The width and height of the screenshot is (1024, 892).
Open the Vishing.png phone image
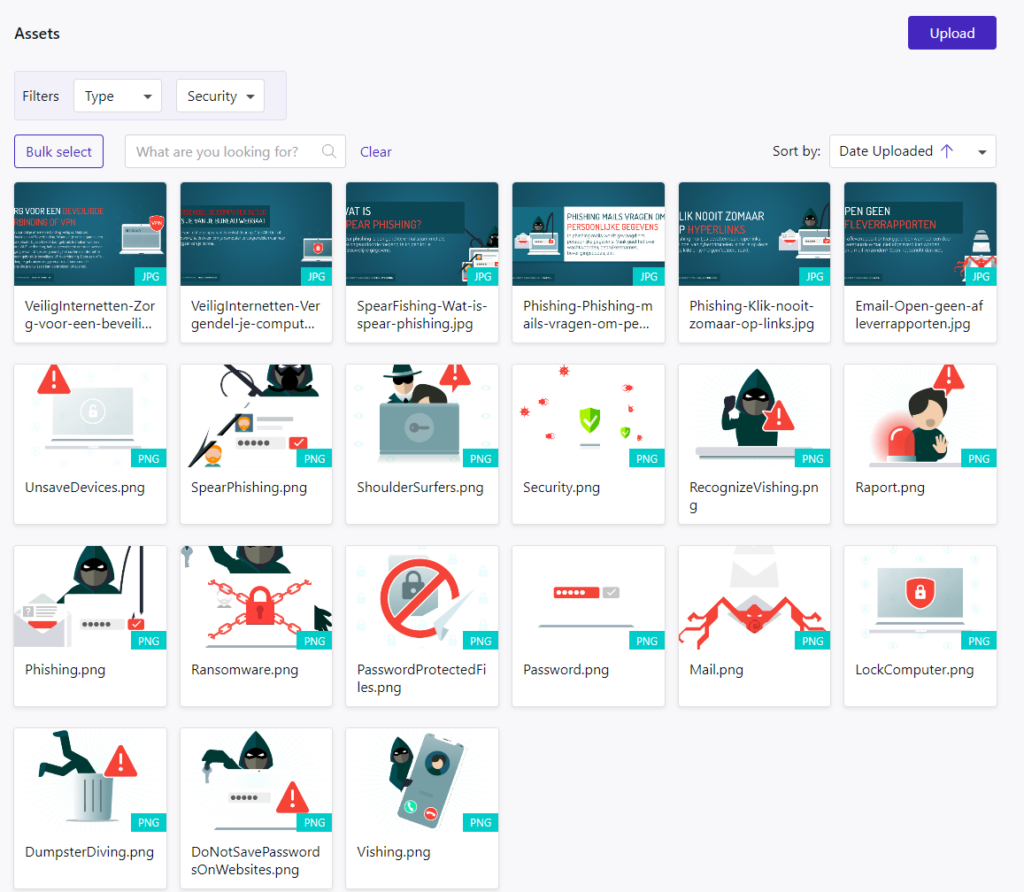[x=422, y=780]
